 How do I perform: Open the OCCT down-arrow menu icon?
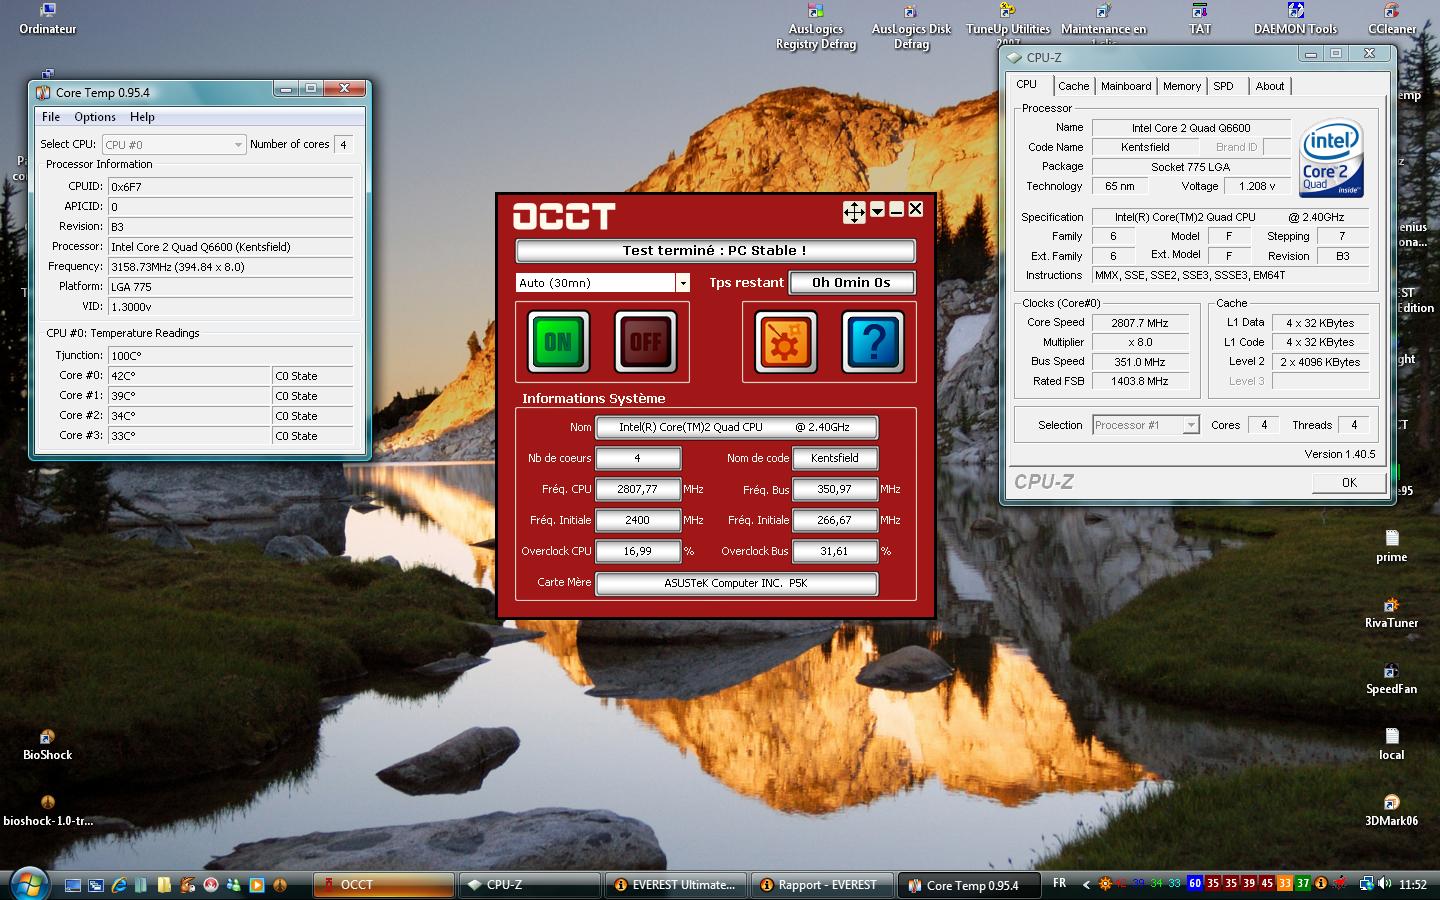(877, 210)
